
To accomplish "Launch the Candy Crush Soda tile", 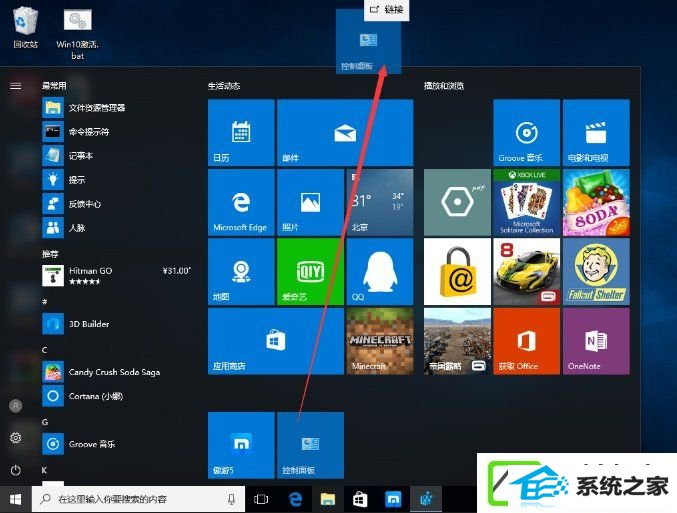I will click(x=596, y=202).
